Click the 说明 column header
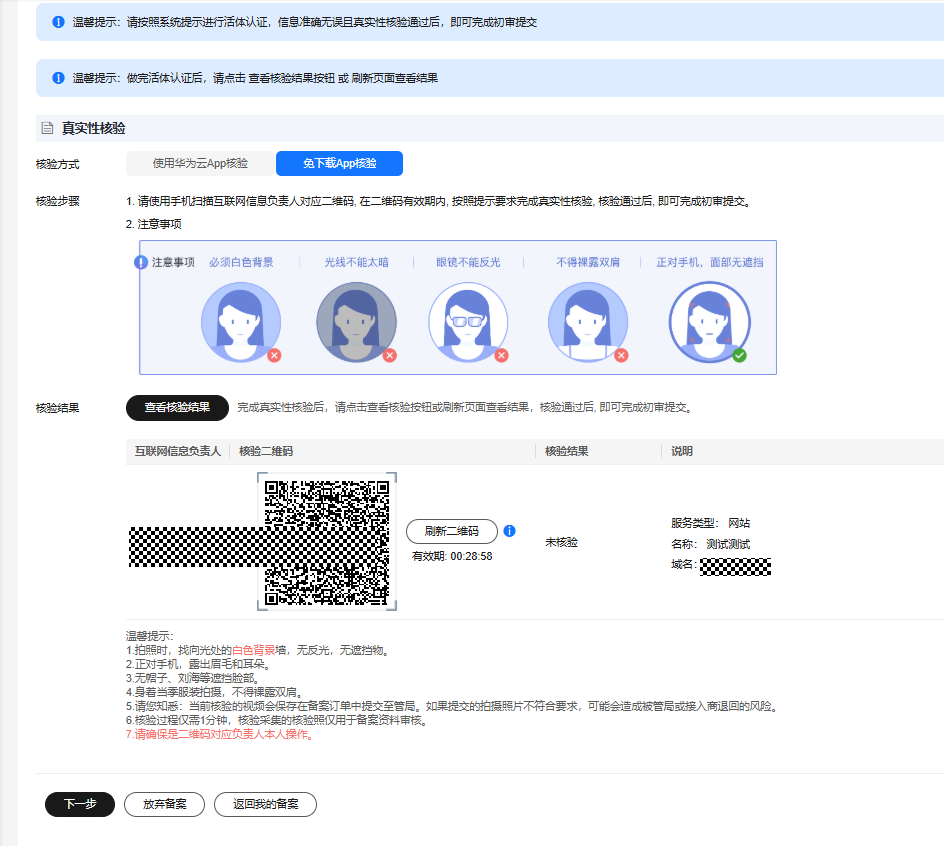 682,451
